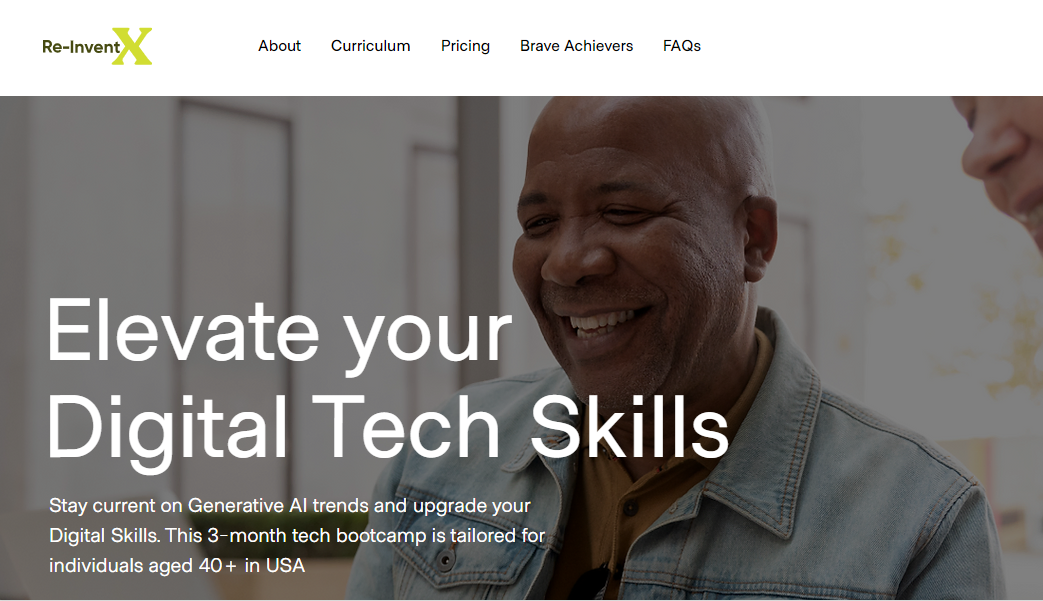Click the "40+" text in the last line
Viewport: 1043px width, 601px height.
point(218,565)
